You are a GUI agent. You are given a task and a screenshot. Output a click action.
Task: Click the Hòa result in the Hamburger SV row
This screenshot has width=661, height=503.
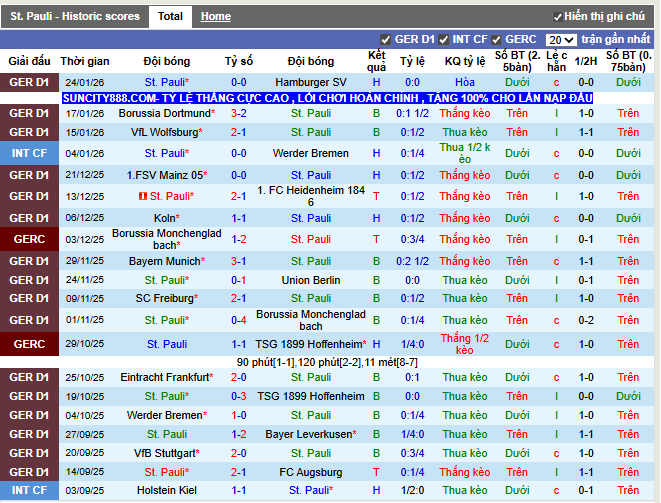(x=465, y=82)
